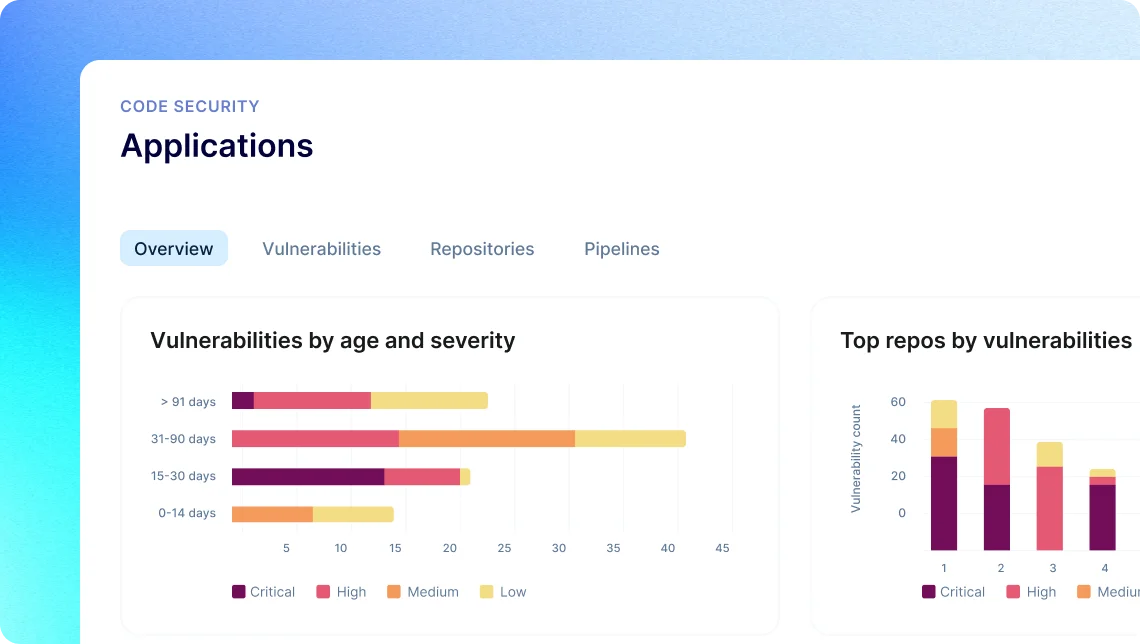The image size is (1140, 644).
Task: Click the High segment of > 91 days bar
Action: click(x=312, y=401)
